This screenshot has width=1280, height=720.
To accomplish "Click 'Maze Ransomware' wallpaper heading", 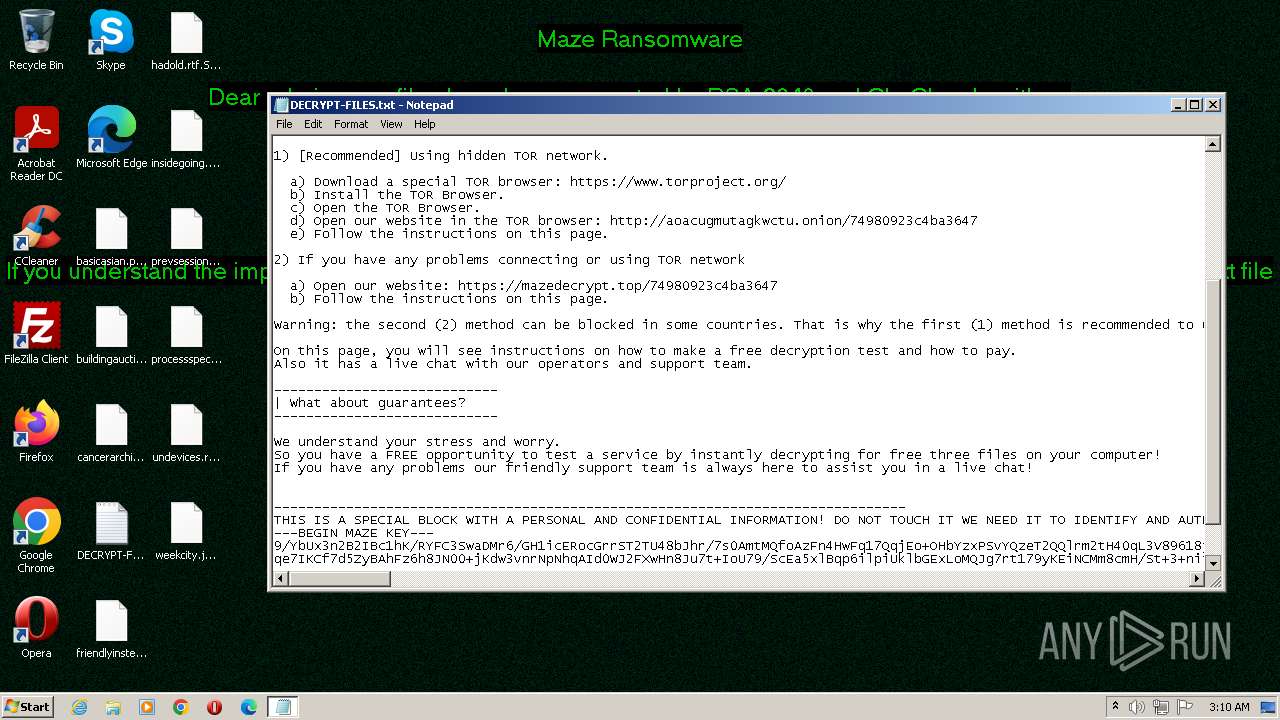I will point(640,39).
